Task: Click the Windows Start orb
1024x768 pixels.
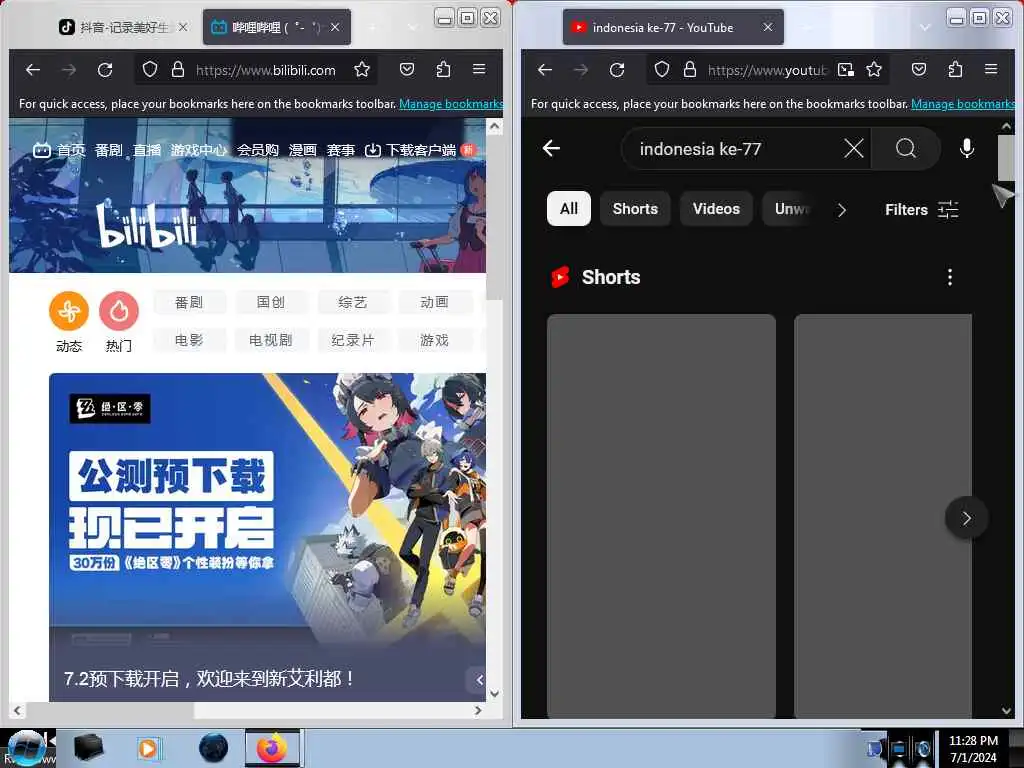Action: click(x=26, y=748)
